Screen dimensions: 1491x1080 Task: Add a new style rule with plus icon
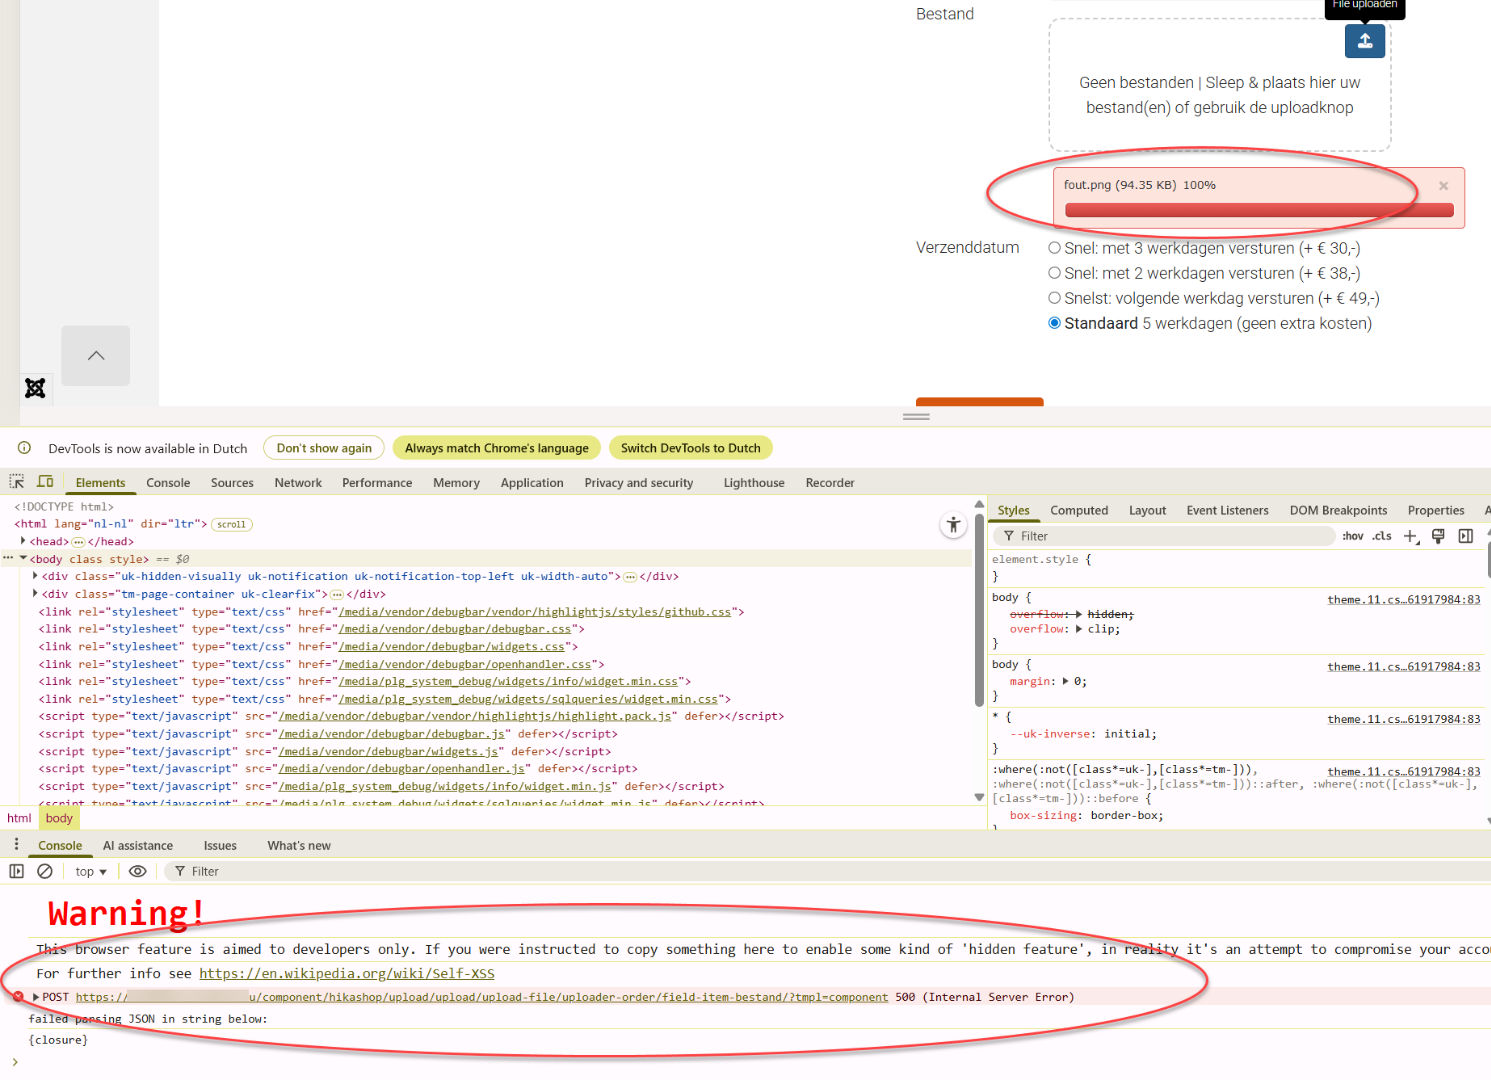(x=1410, y=536)
